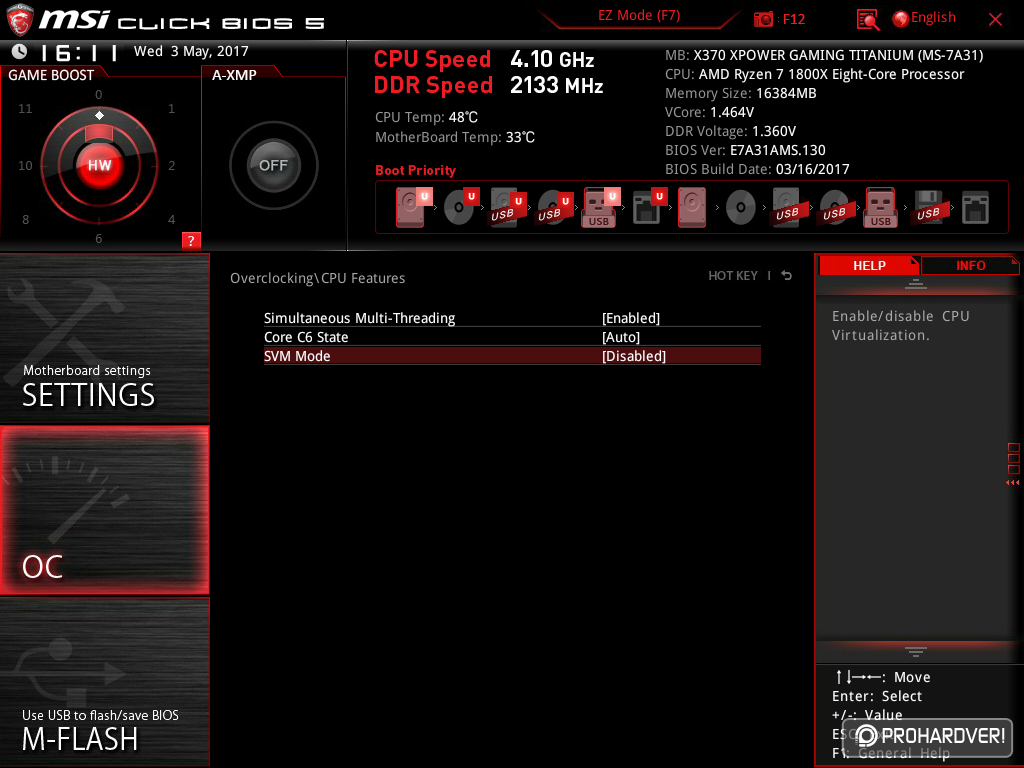Change language via the English globe icon
This screenshot has width=1024, height=768.
click(901, 19)
